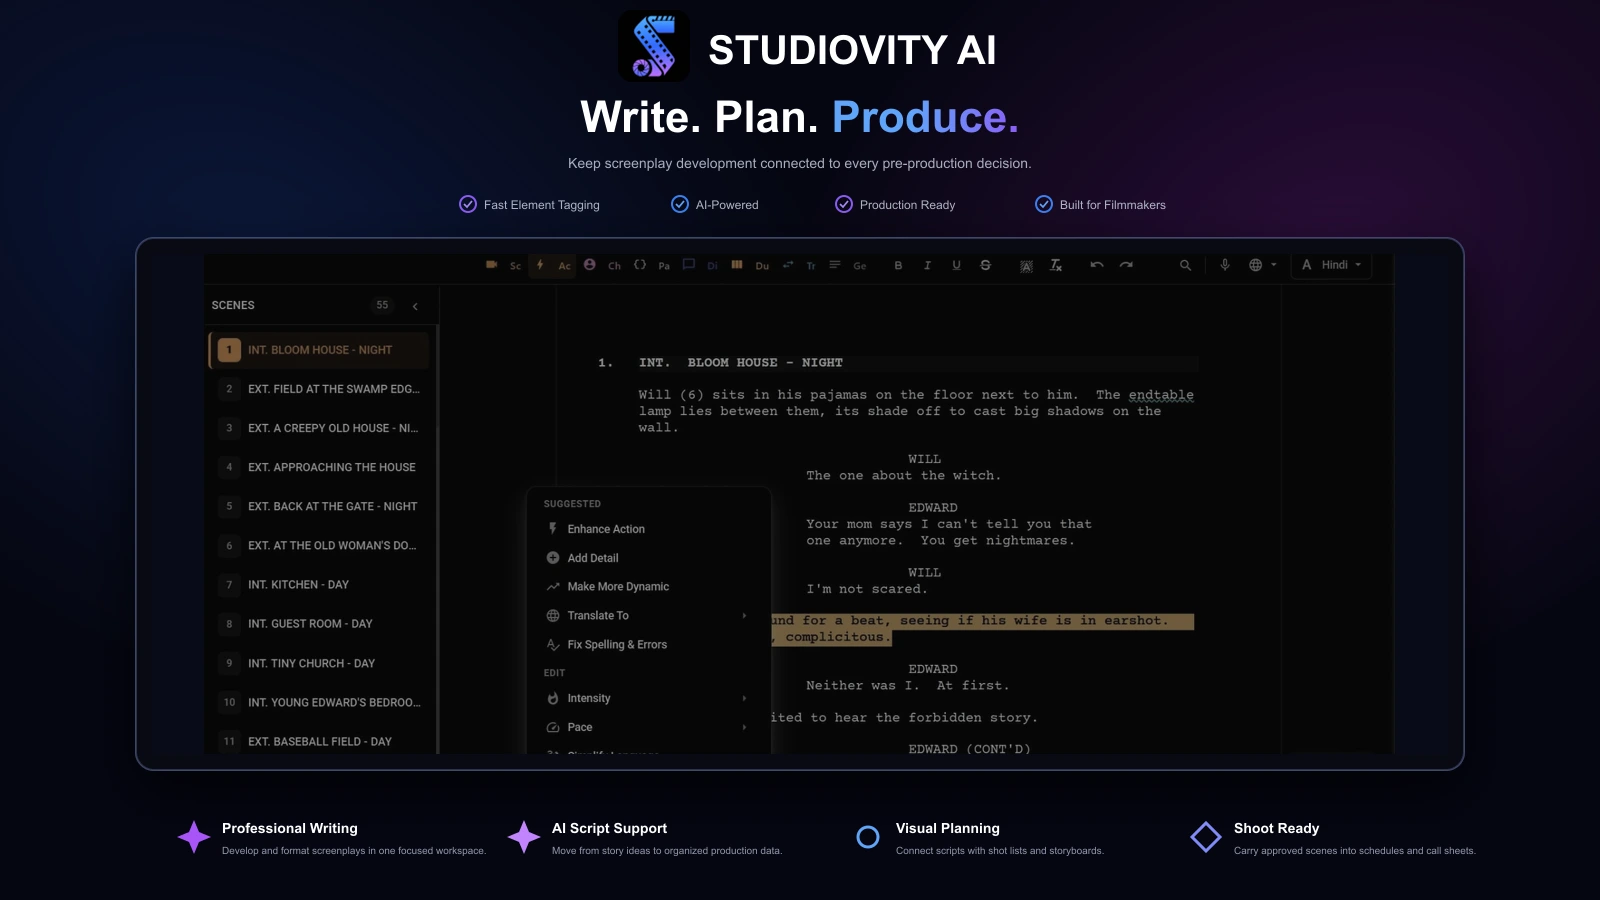Select the Scene heading element tool
This screenshot has width=1600, height=900.
click(504, 265)
